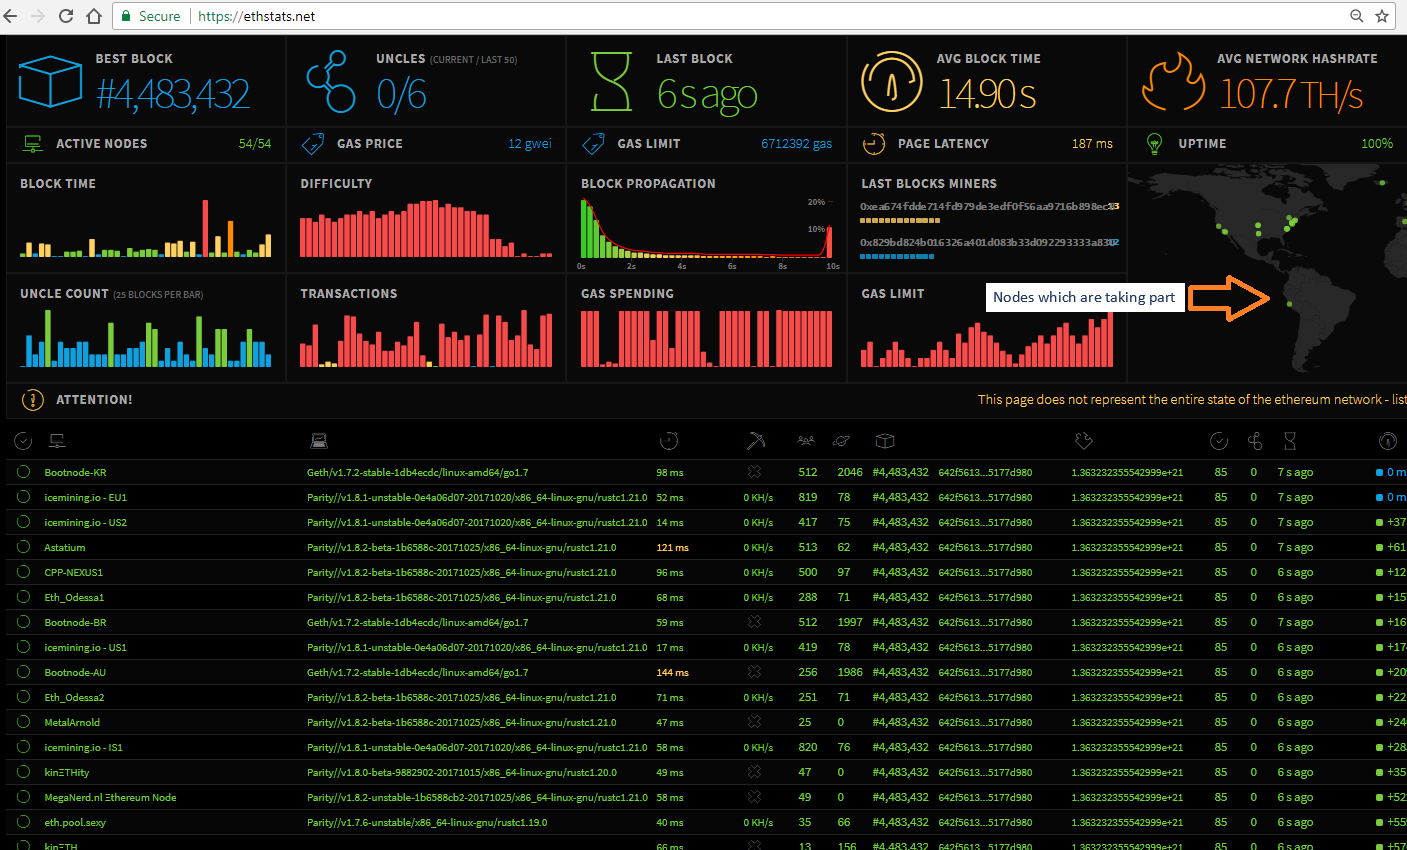Click the browser zoom magnifier icon

click(x=1357, y=16)
